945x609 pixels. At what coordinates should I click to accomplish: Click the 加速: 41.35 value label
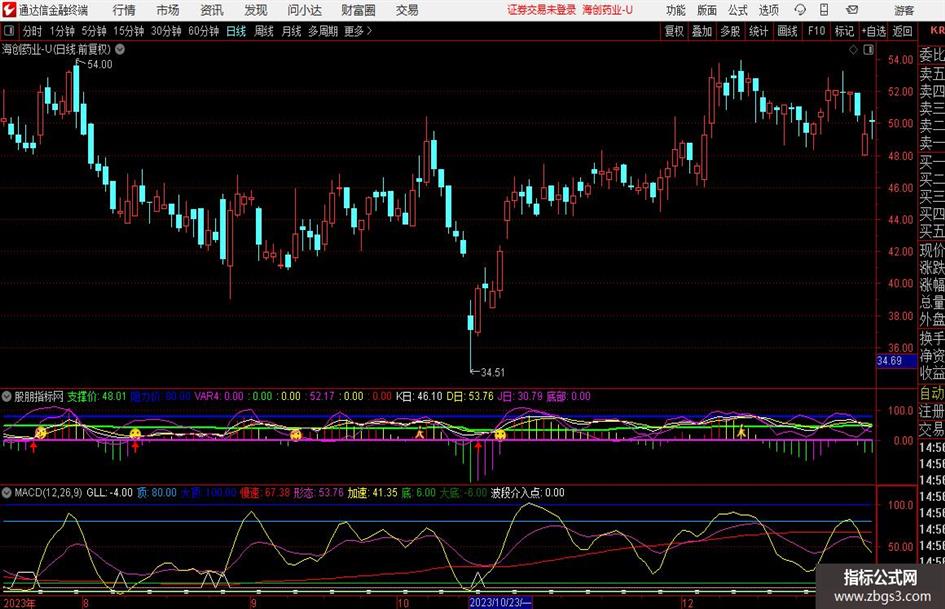[372, 493]
